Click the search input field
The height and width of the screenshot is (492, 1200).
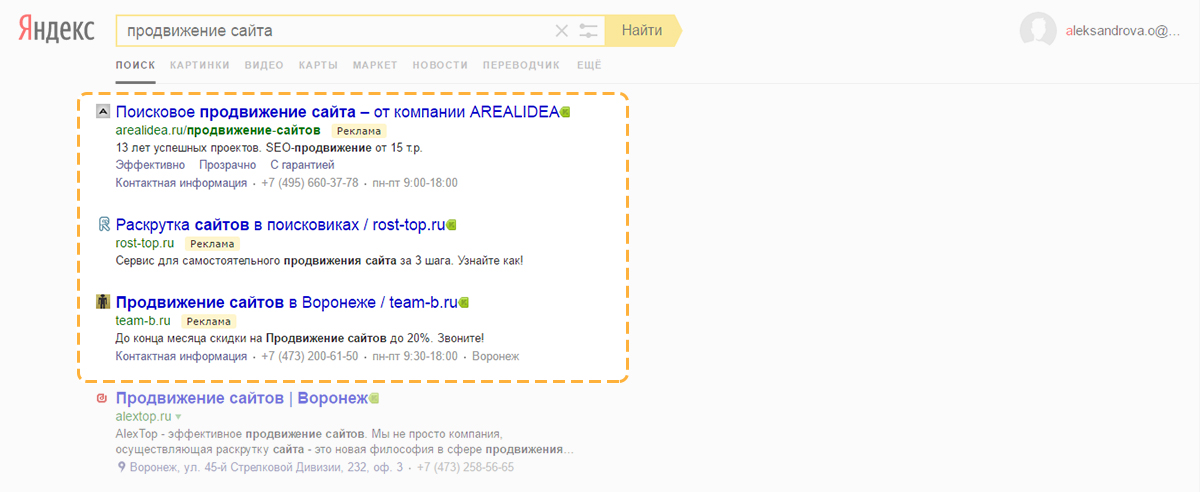pyautogui.click(x=335, y=31)
